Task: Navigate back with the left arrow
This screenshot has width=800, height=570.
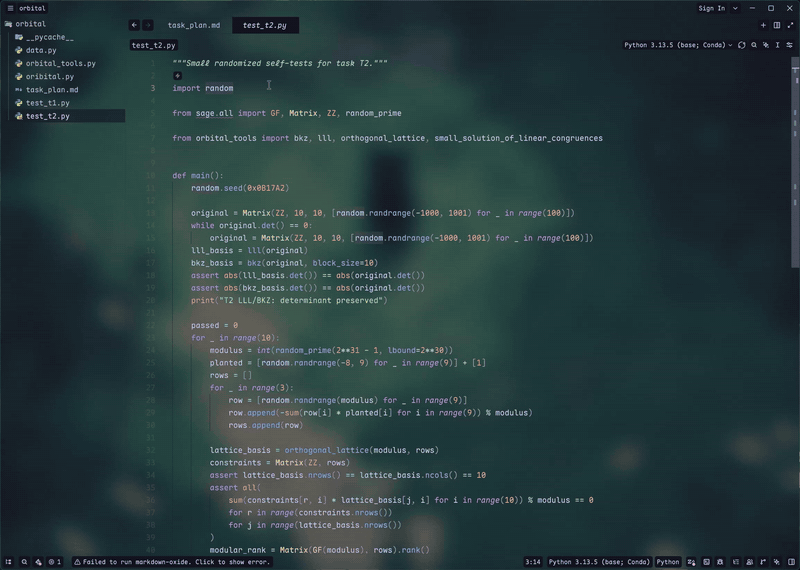Action: (134, 25)
